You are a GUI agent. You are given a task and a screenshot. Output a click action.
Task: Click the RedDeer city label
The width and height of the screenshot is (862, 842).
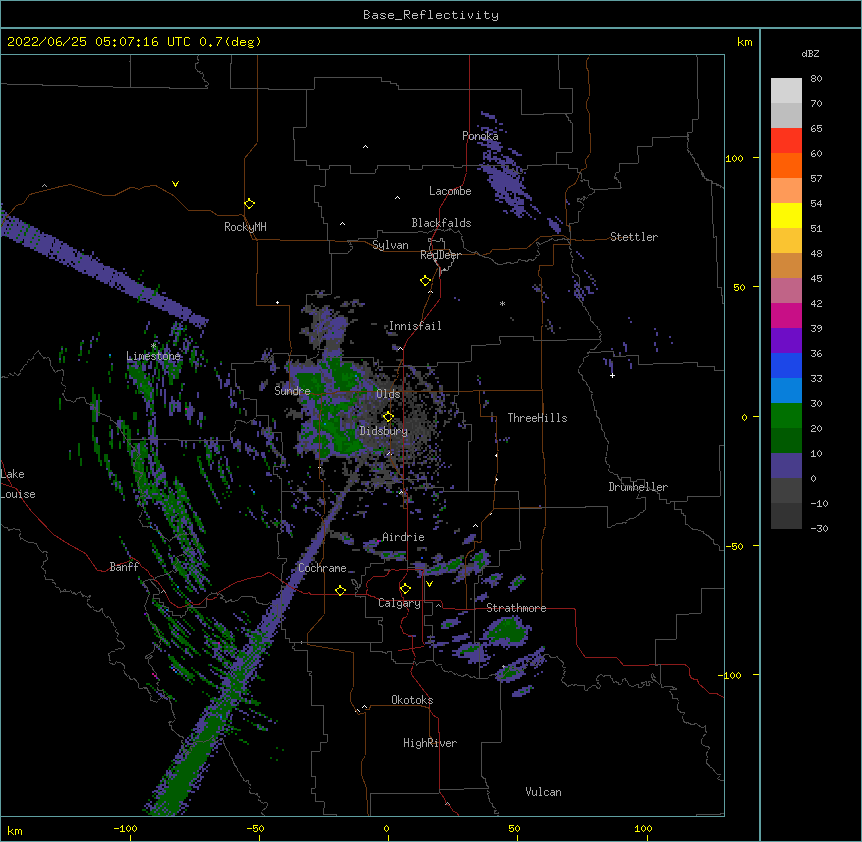(440, 255)
